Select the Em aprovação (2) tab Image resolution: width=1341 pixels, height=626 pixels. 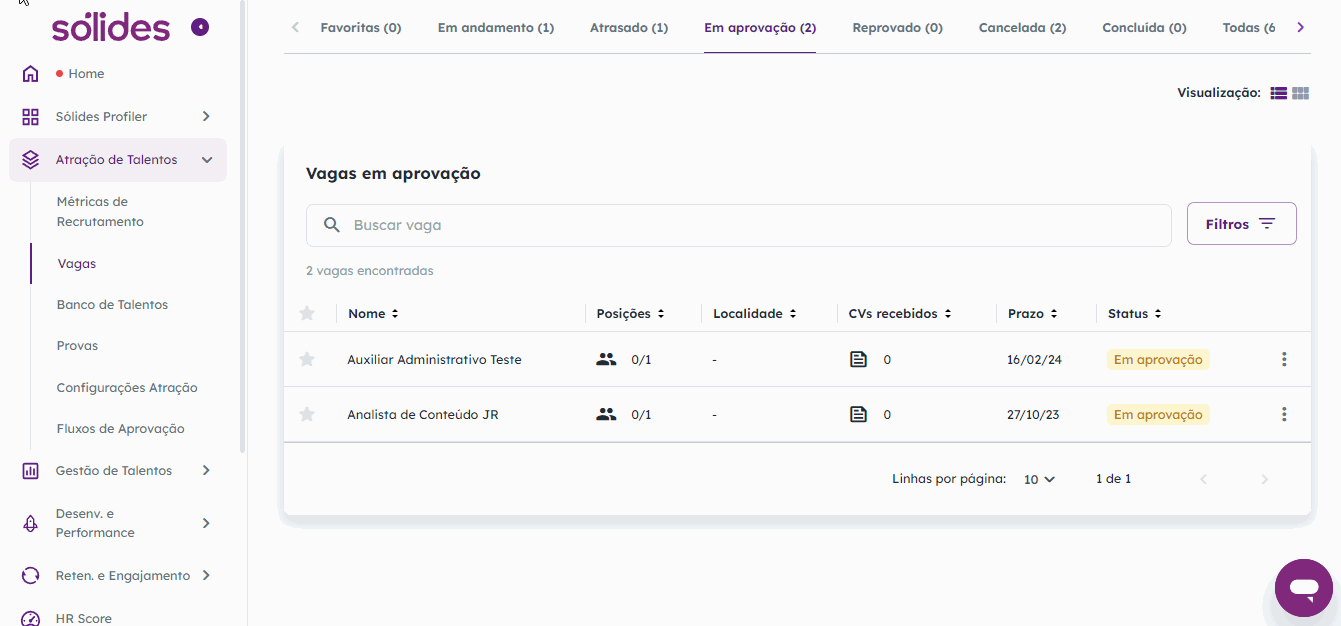760,28
